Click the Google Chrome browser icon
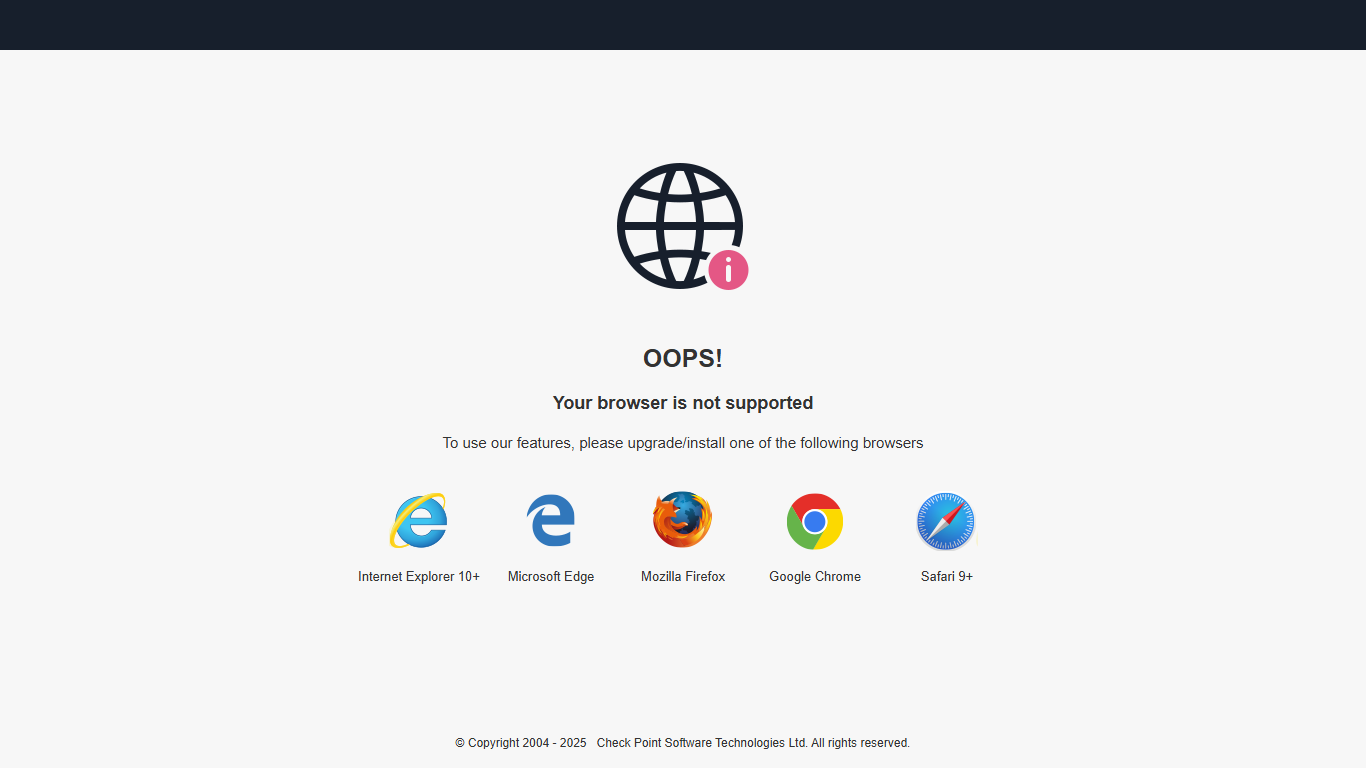This screenshot has height=768, width=1366. (815, 521)
